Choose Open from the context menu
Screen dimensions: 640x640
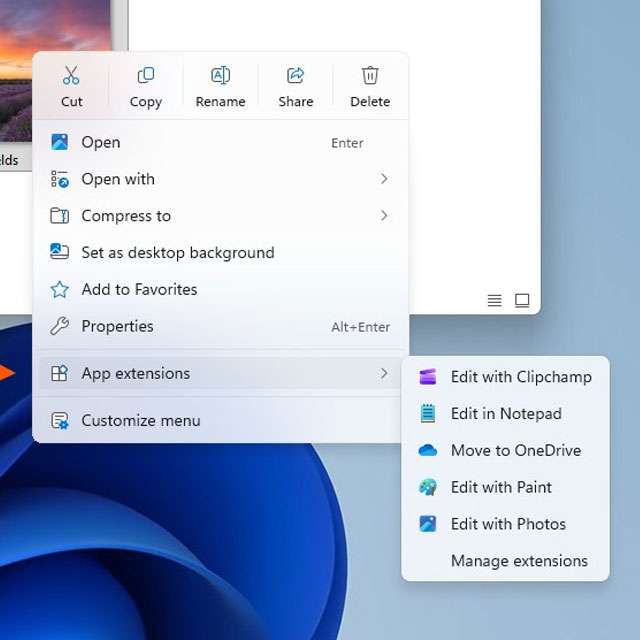pos(220,142)
